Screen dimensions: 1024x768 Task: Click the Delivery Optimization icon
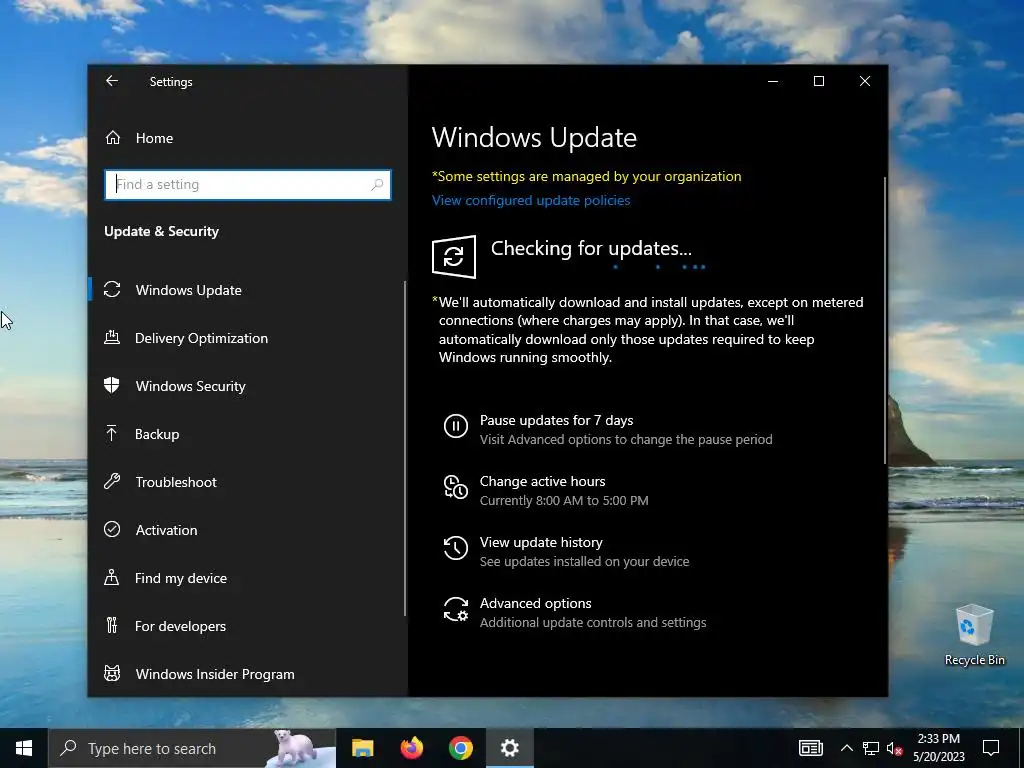click(x=112, y=338)
